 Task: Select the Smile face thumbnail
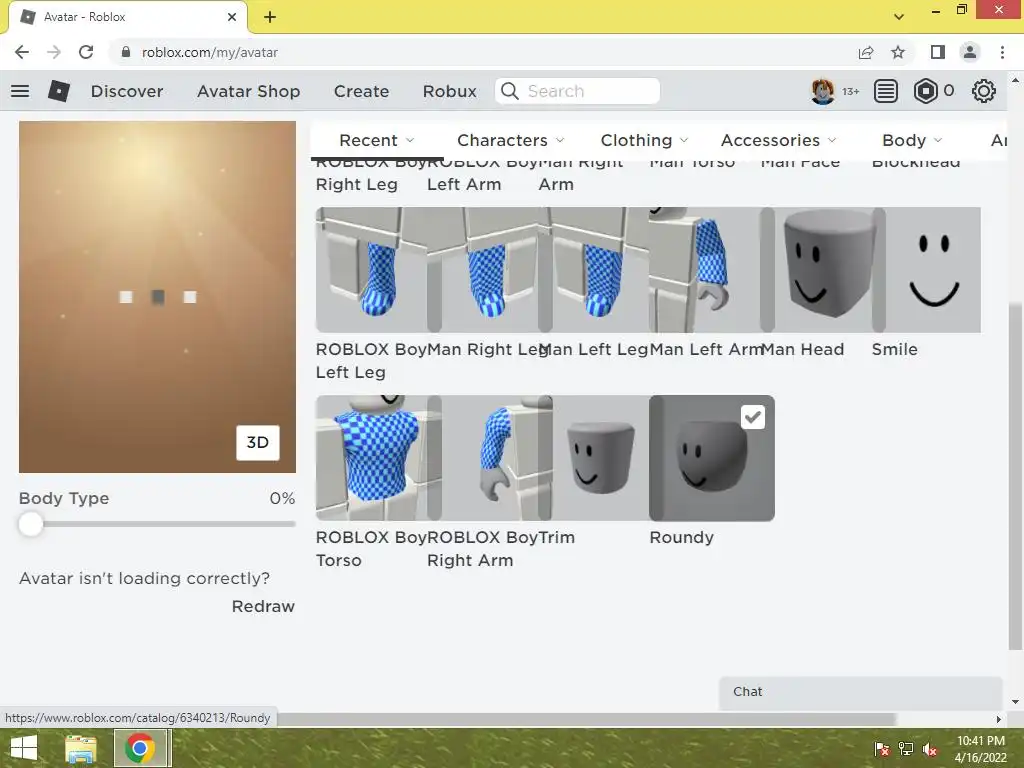[x=926, y=270]
